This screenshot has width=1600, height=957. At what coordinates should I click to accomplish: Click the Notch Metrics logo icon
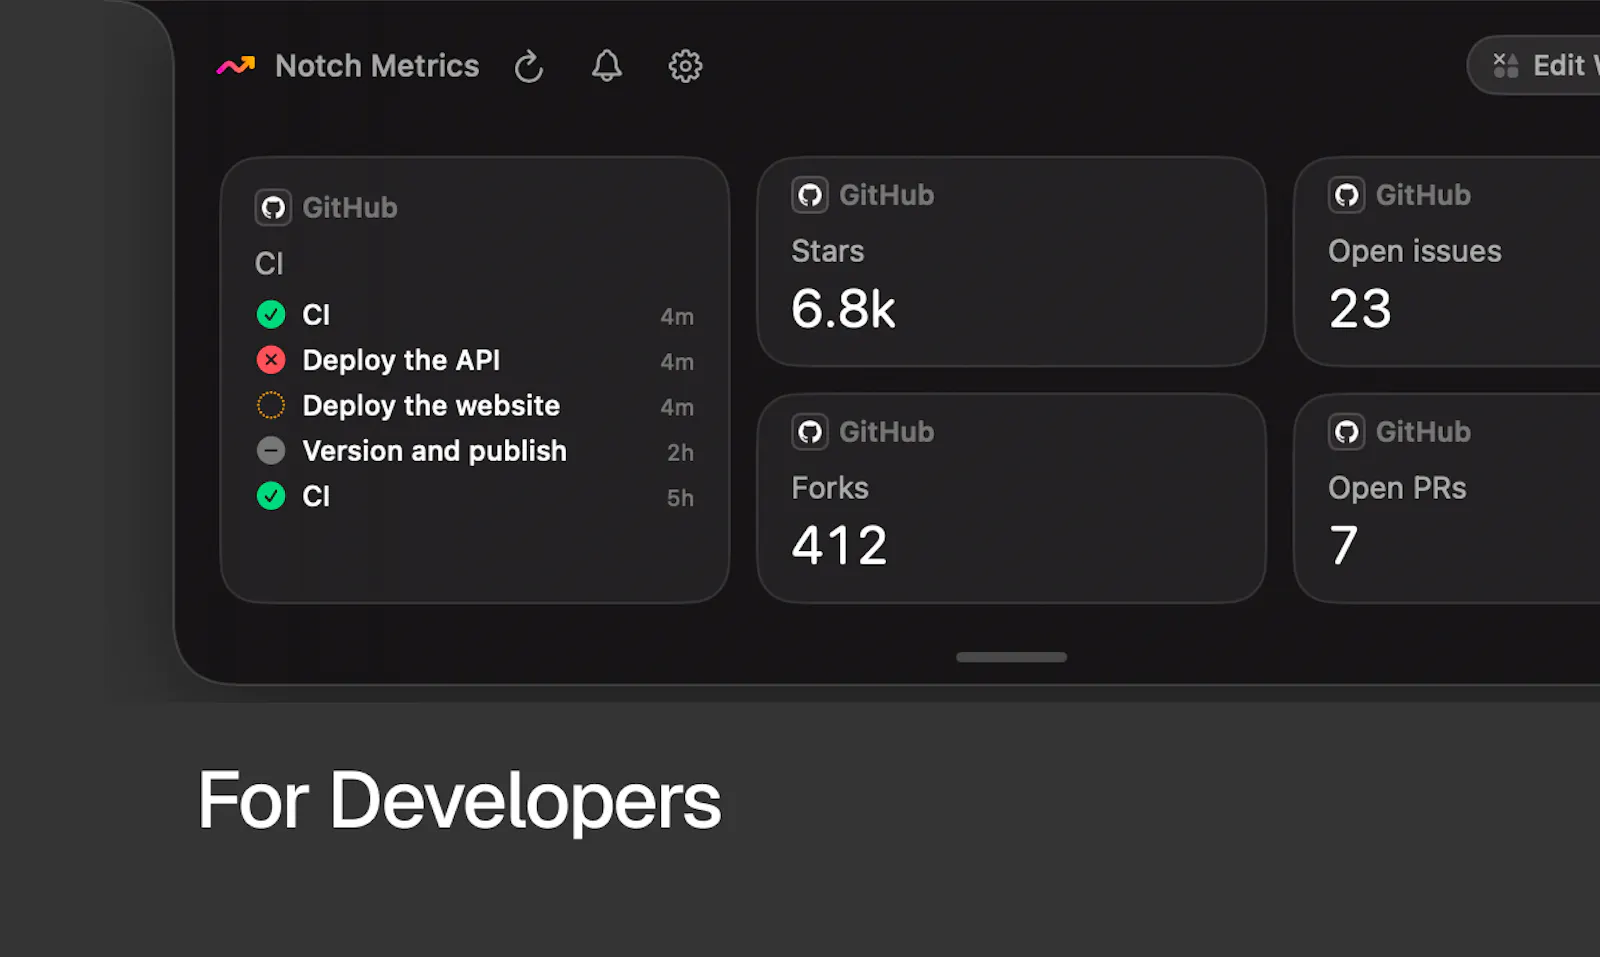coord(236,66)
